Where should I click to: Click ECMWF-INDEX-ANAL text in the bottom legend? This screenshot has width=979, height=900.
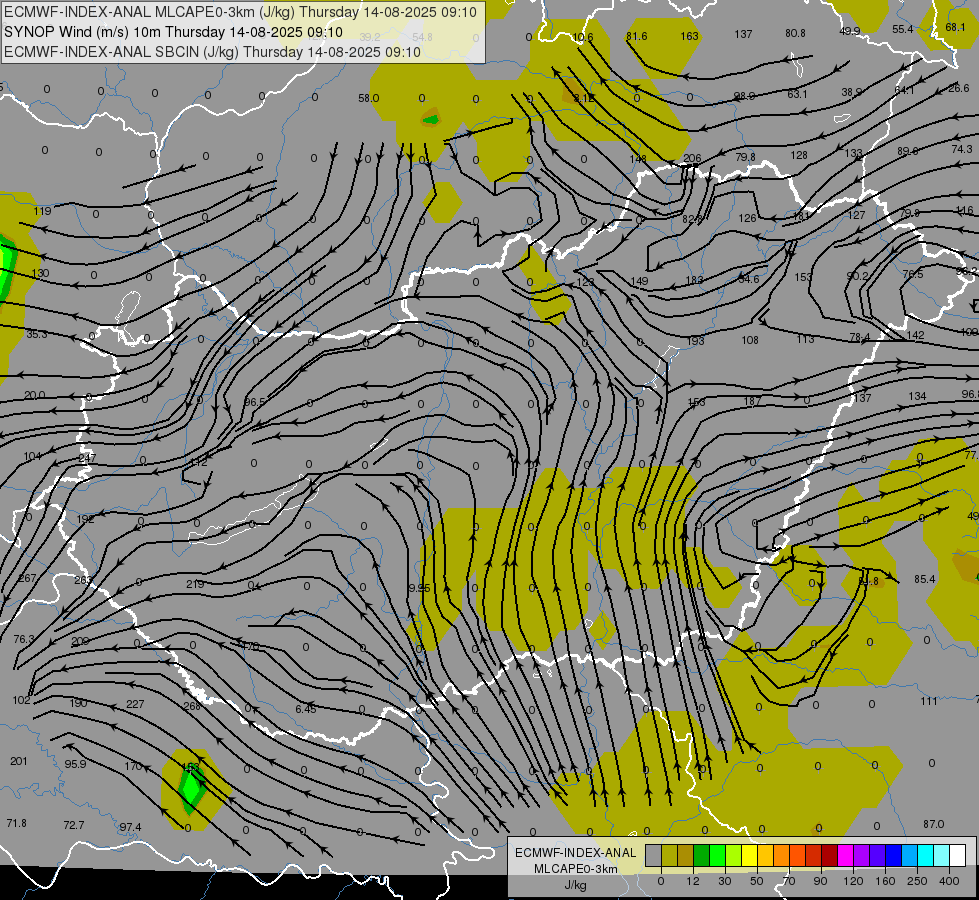coord(576,853)
